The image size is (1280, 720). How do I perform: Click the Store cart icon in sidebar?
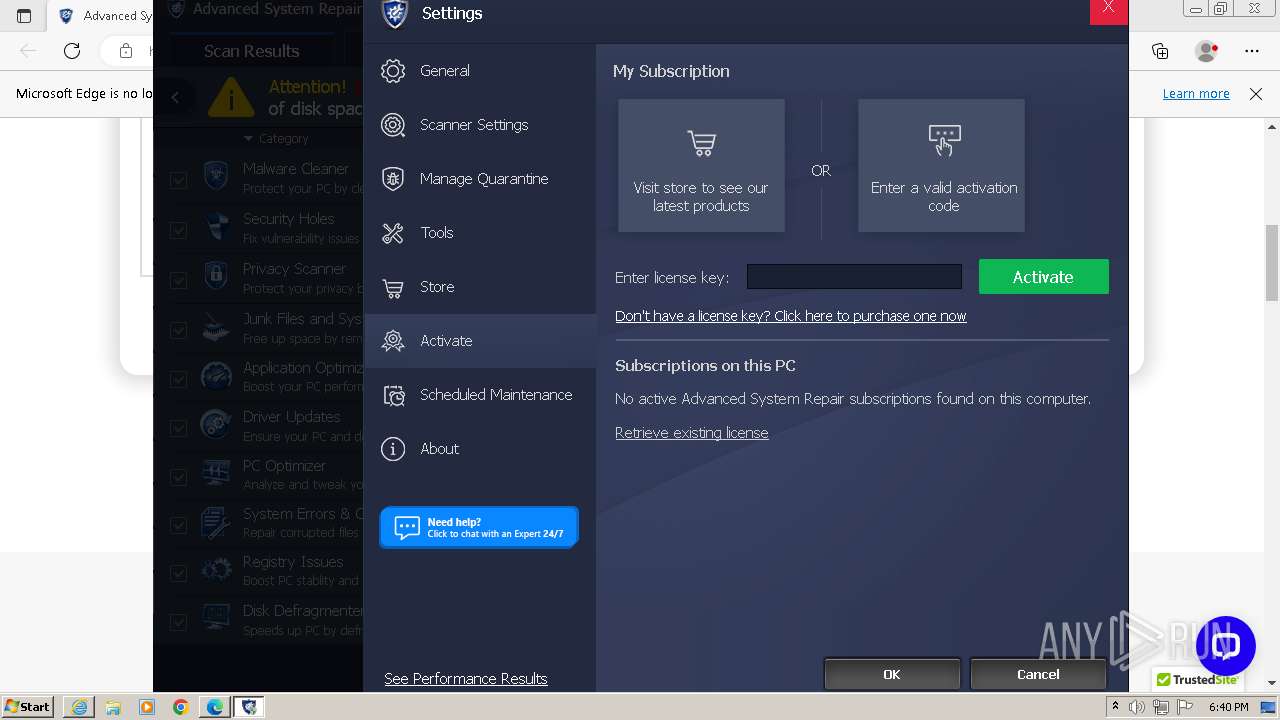(x=393, y=288)
